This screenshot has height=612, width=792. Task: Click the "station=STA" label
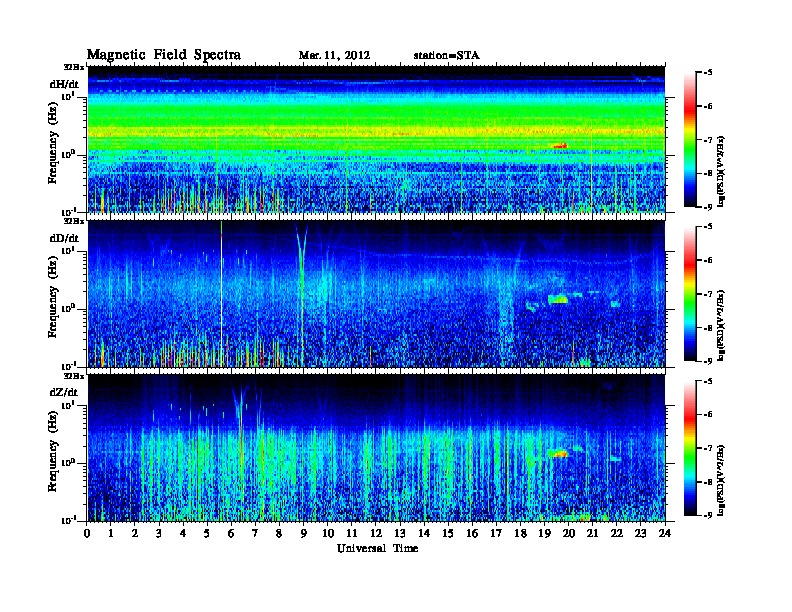point(447,56)
